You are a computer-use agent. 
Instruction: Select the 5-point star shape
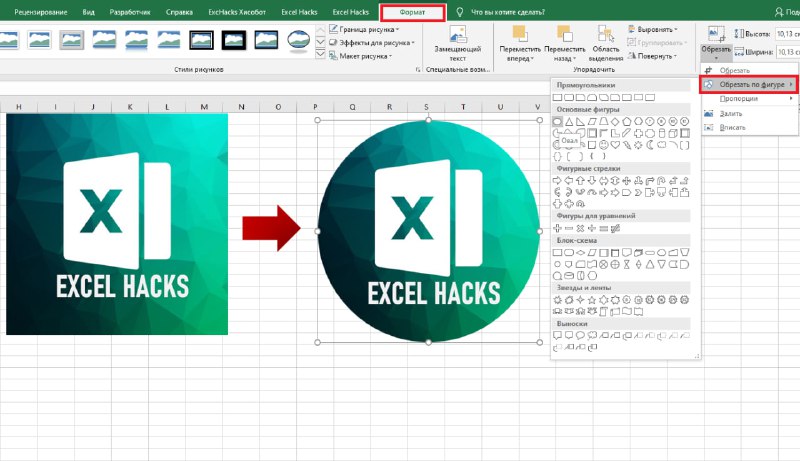click(x=592, y=300)
